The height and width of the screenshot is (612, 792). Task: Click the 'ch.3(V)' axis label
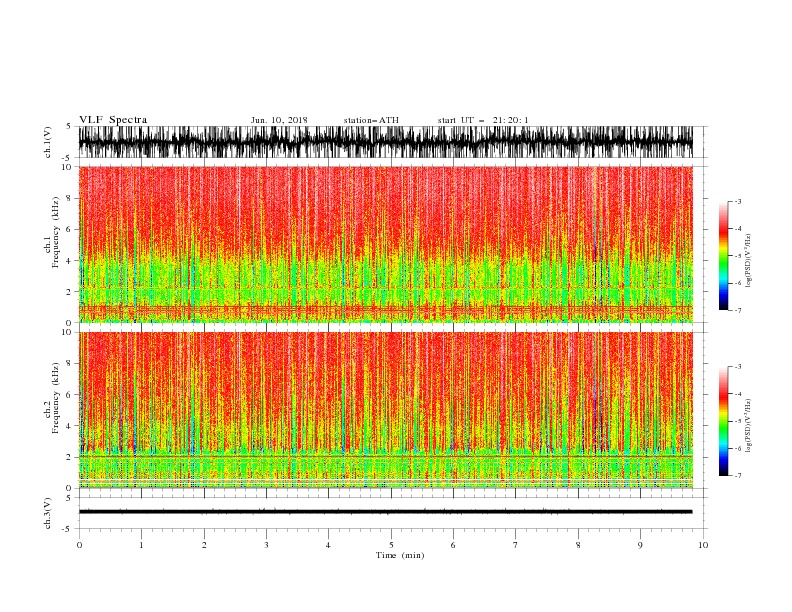pos(48,514)
